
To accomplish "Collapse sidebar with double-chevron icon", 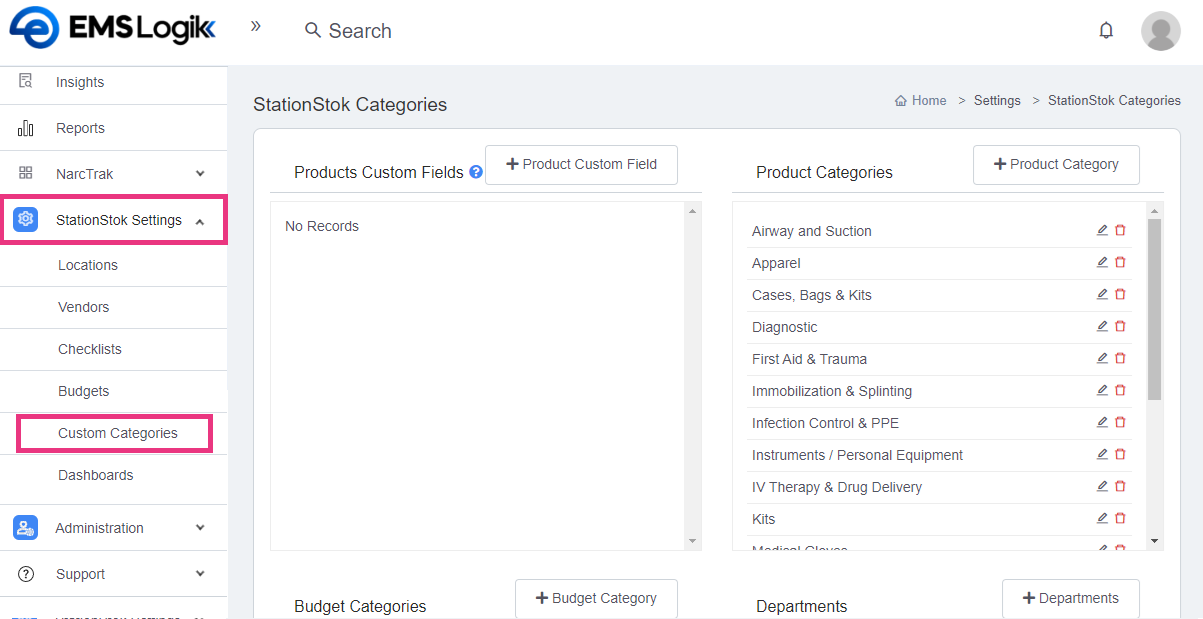I will (x=256, y=26).
